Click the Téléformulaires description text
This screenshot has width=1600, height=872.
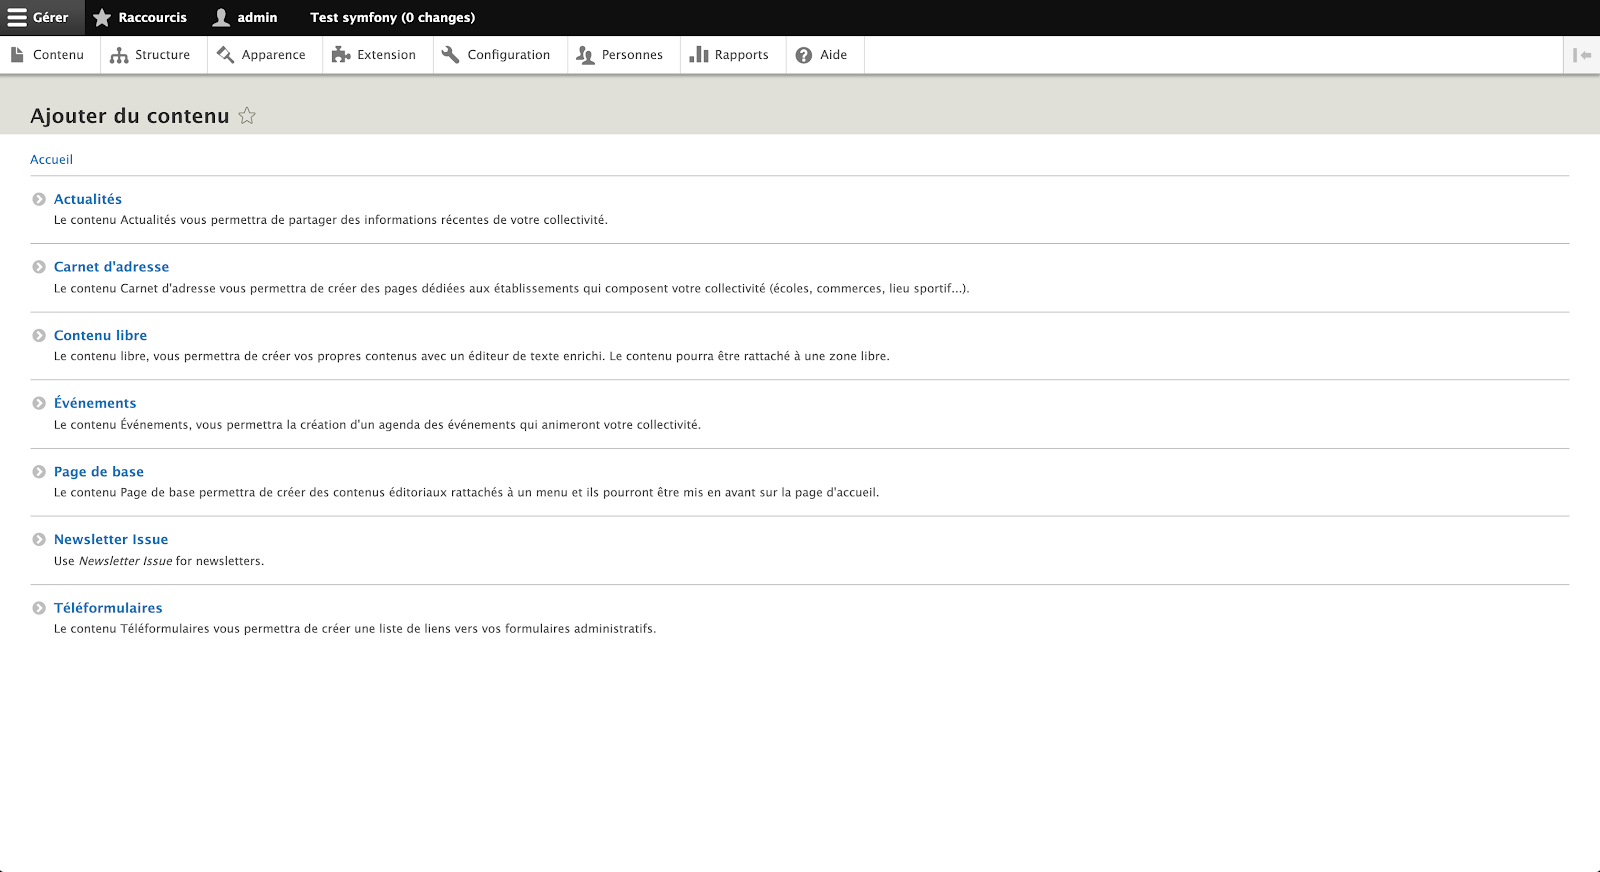[355, 629]
